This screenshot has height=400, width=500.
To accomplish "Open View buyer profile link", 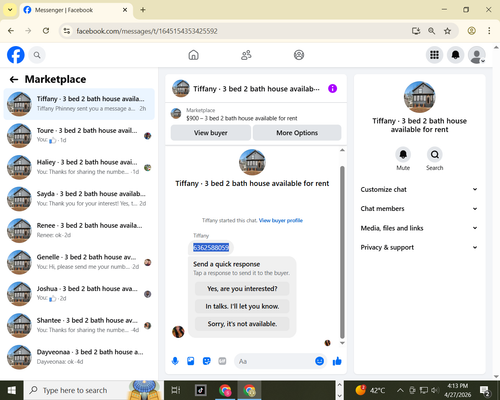I will (281, 220).
